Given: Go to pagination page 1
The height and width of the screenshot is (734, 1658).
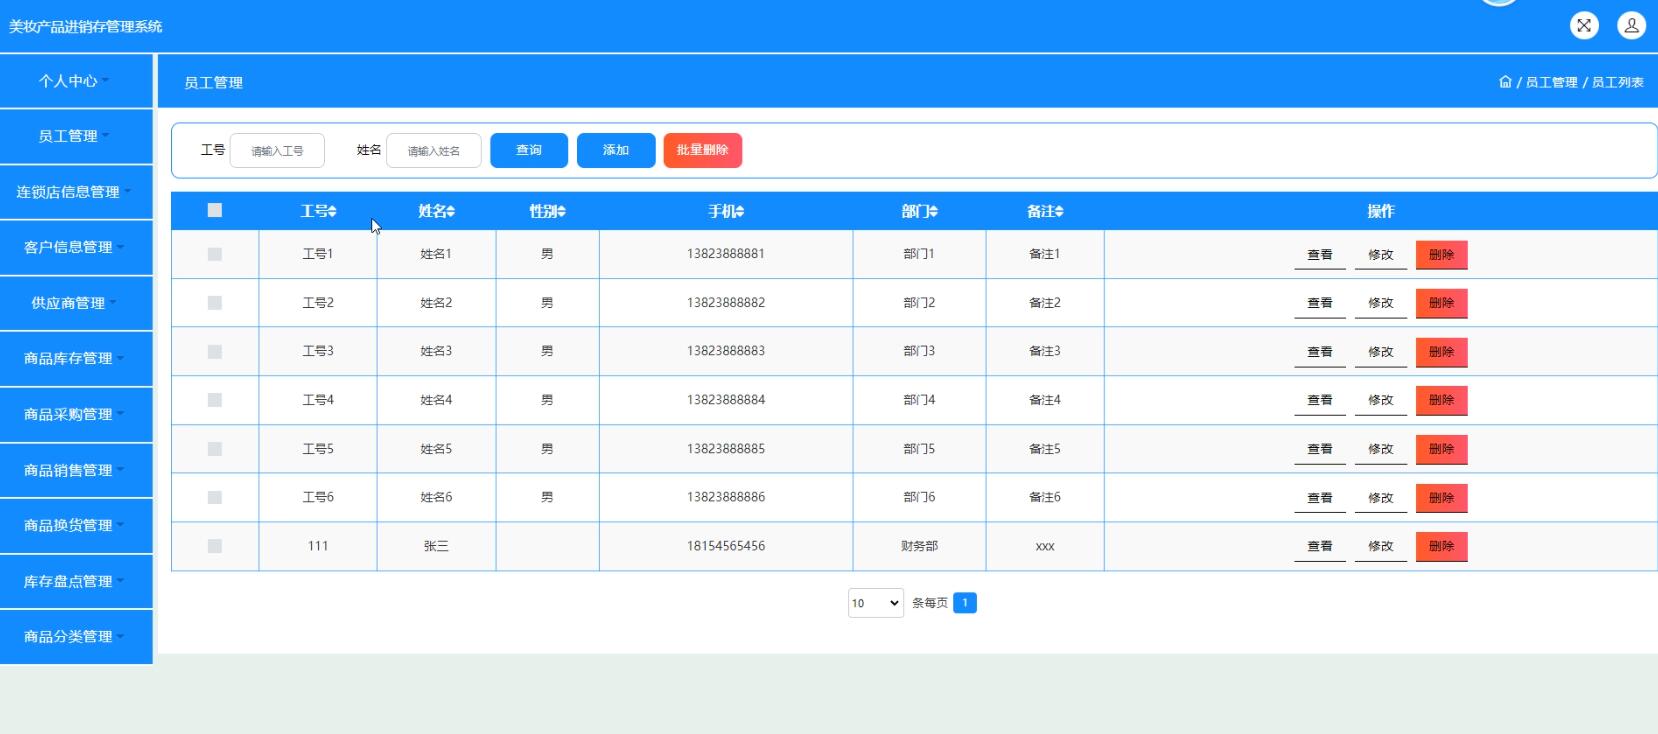Looking at the screenshot, I should tap(965, 603).
